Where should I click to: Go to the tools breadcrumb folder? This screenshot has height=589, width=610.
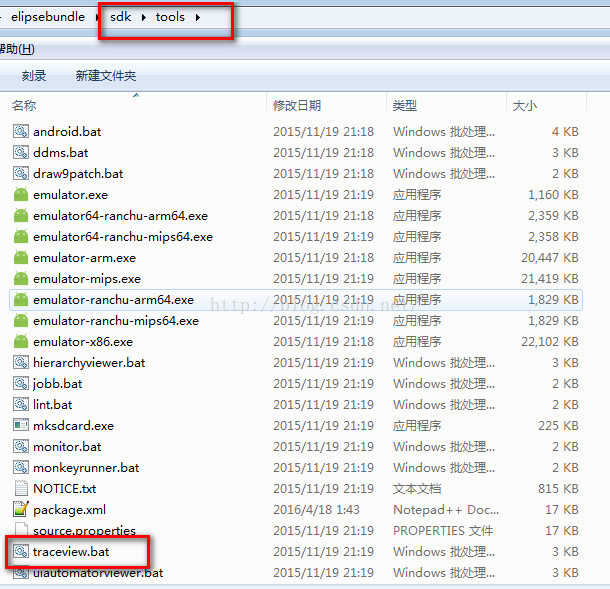pos(170,17)
